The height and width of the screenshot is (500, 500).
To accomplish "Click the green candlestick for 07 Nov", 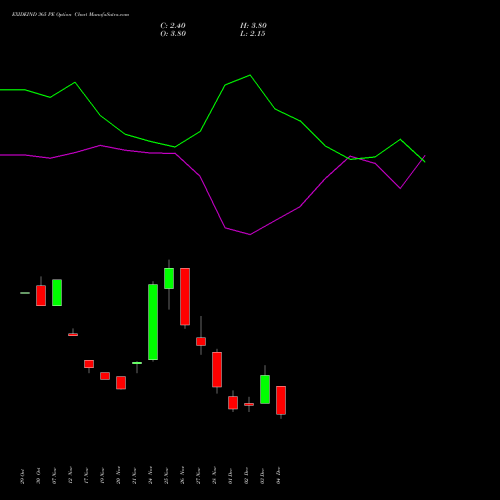I will click(x=57, y=293).
